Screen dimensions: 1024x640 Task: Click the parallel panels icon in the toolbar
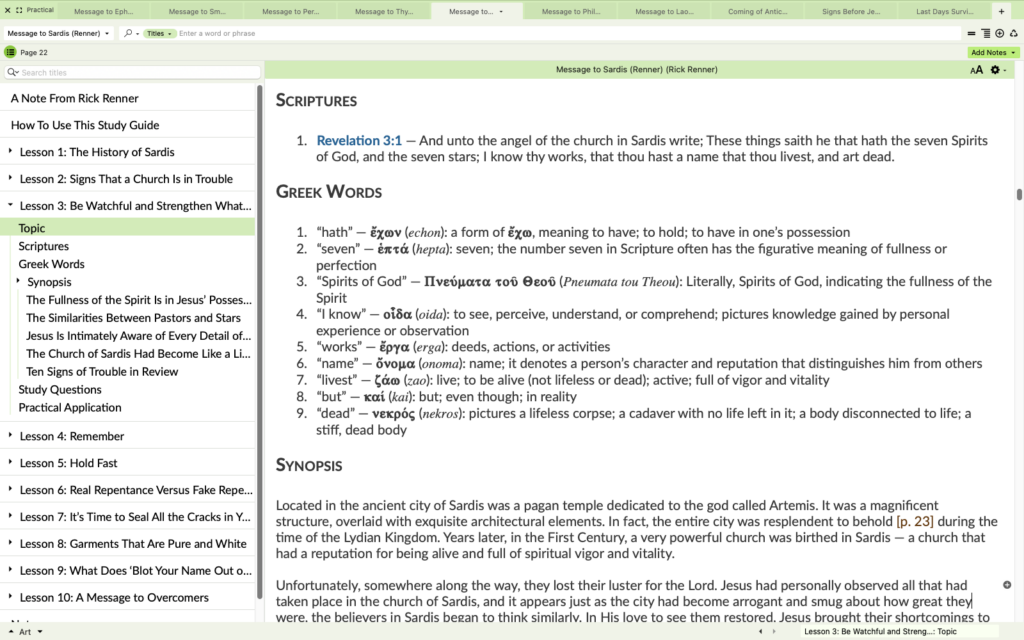pyautogui.click(x=971, y=33)
